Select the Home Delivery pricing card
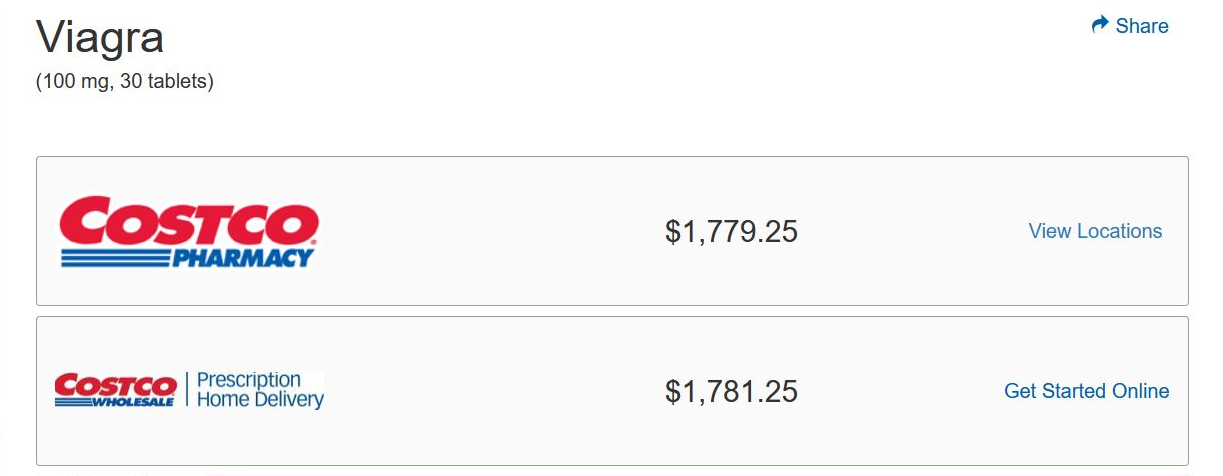Screen dimensions: 1223x476 point(612,391)
